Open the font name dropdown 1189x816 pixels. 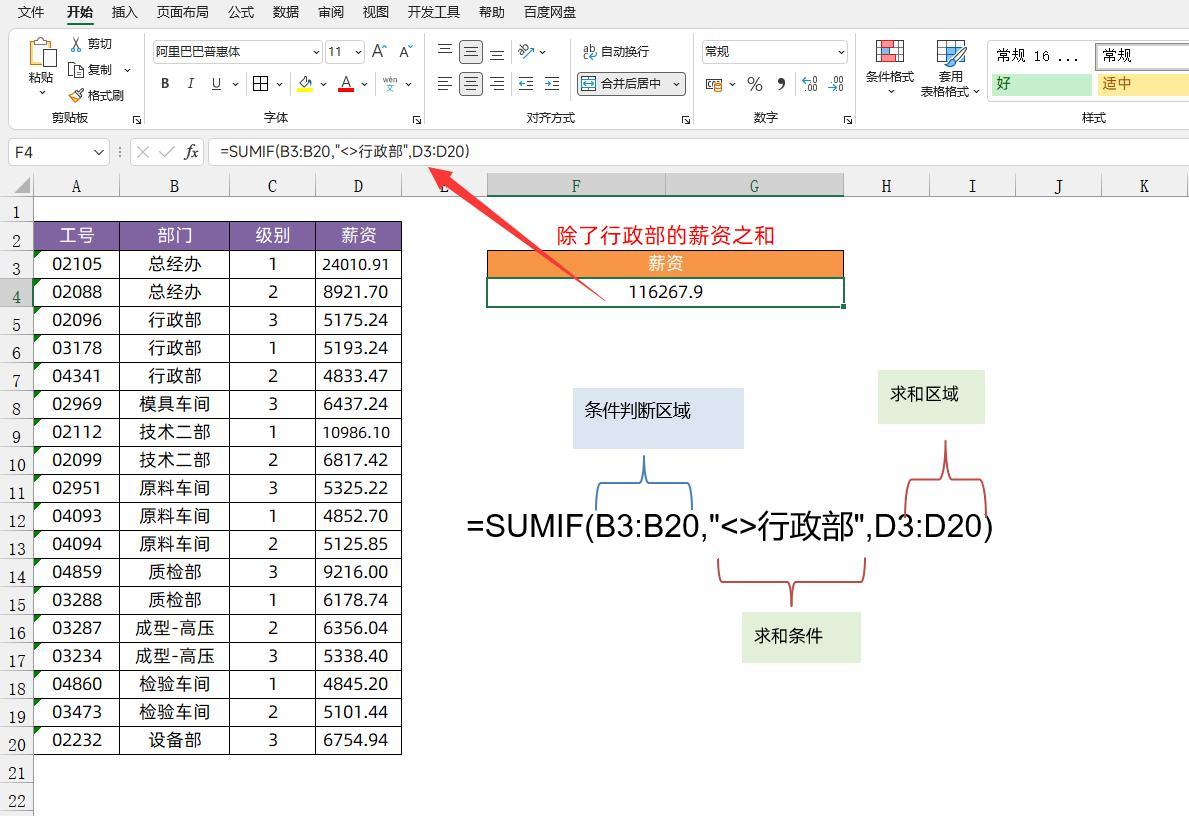(x=316, y=52)
